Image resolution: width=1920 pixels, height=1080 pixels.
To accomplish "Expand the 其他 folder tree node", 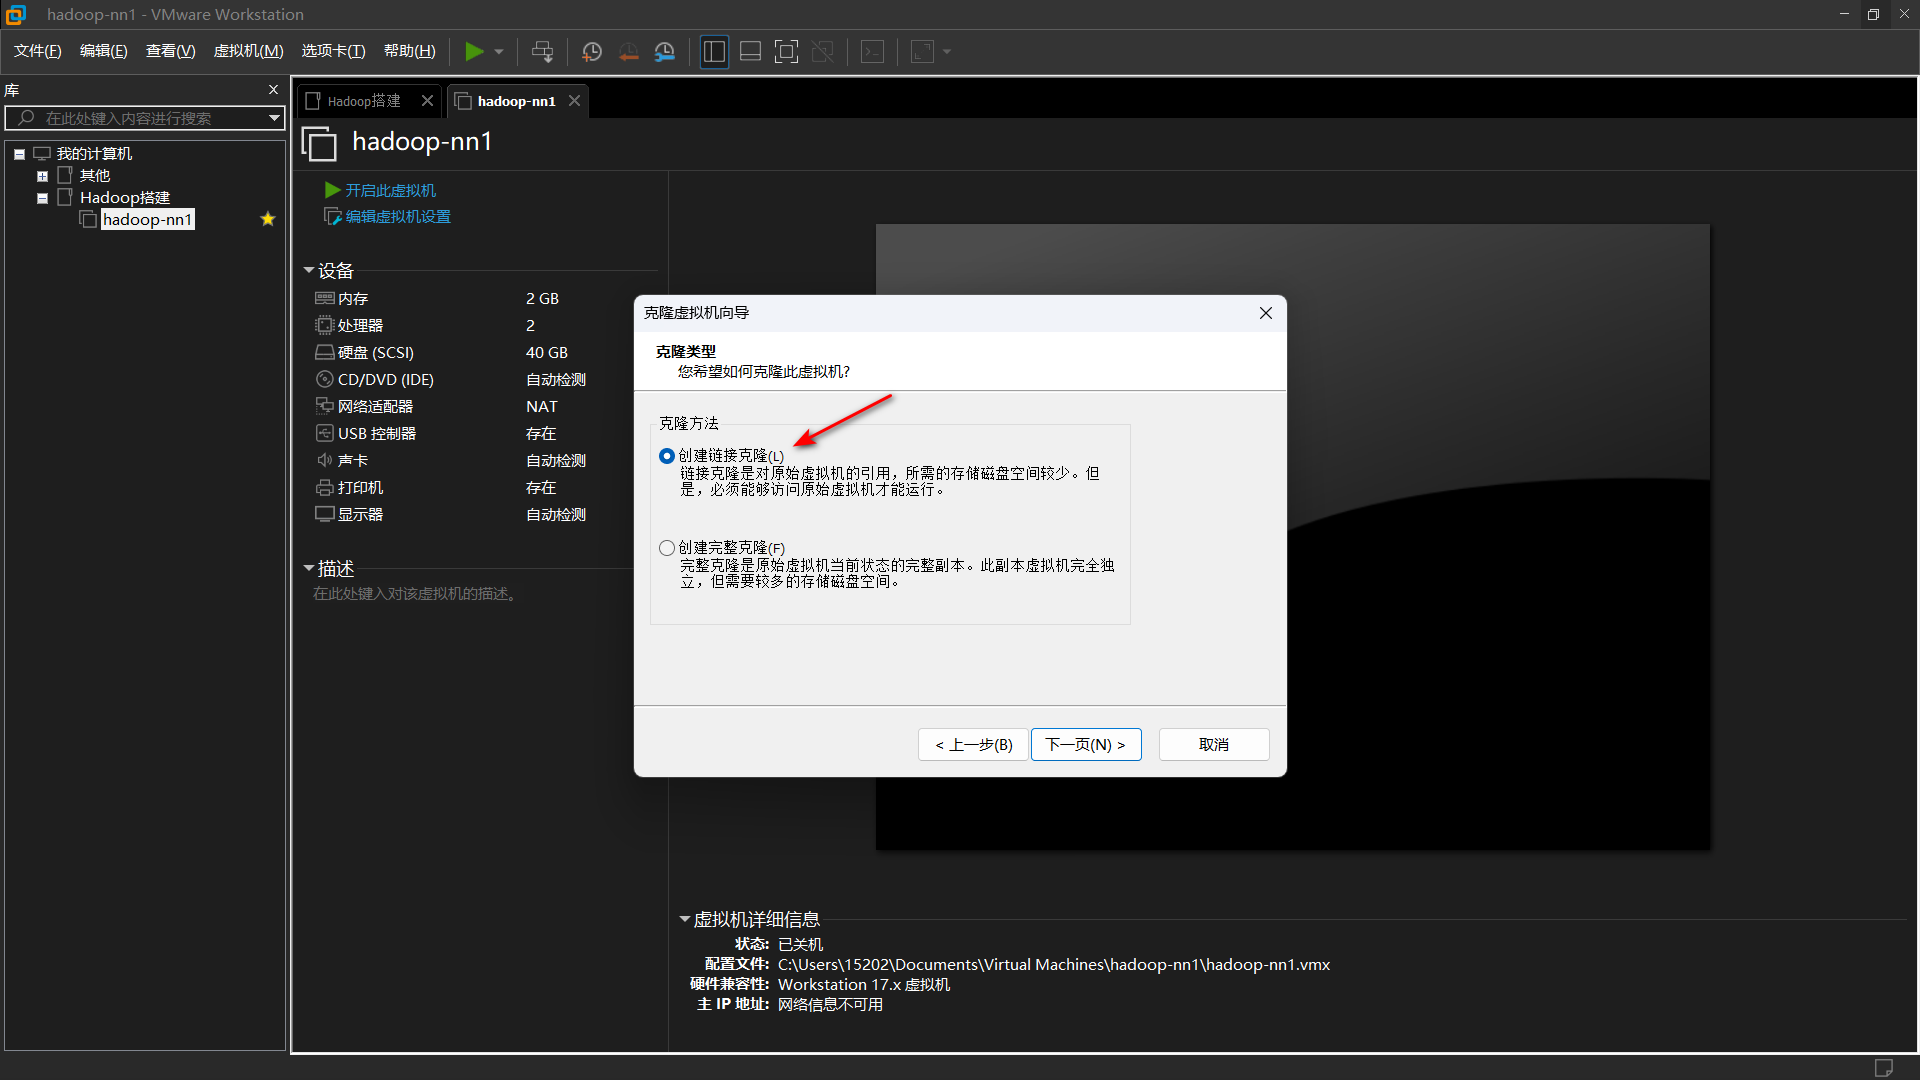I will (x=42, y=176).
